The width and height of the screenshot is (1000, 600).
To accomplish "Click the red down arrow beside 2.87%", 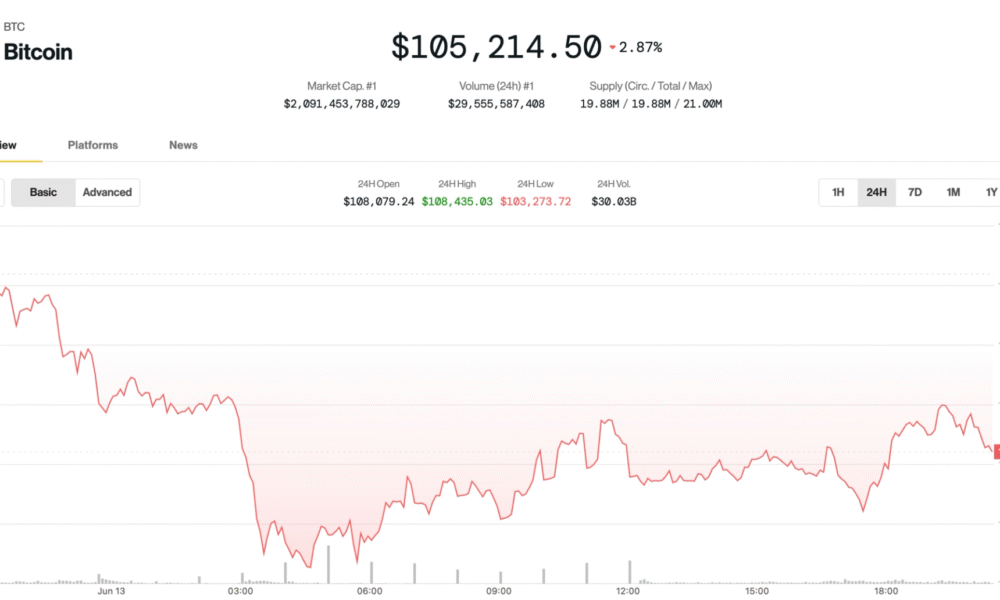I will [x=612, y=47].
